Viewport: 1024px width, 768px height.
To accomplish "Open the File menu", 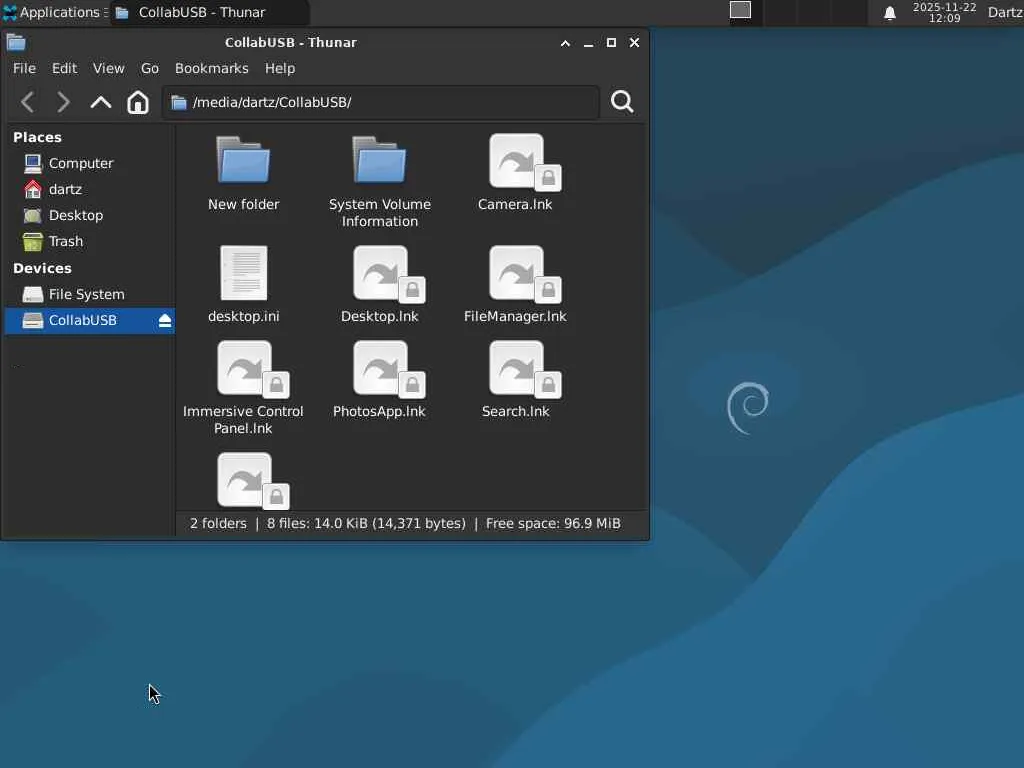I will click(x=24, y=69).
